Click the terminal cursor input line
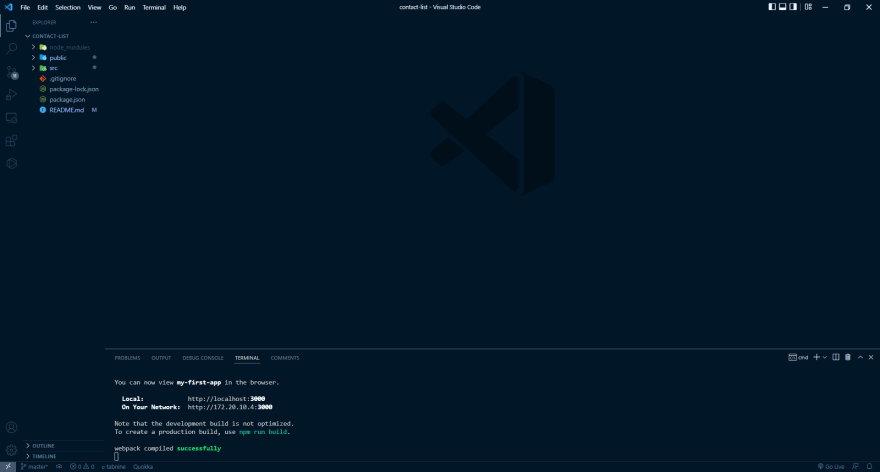 click(117, 457)
